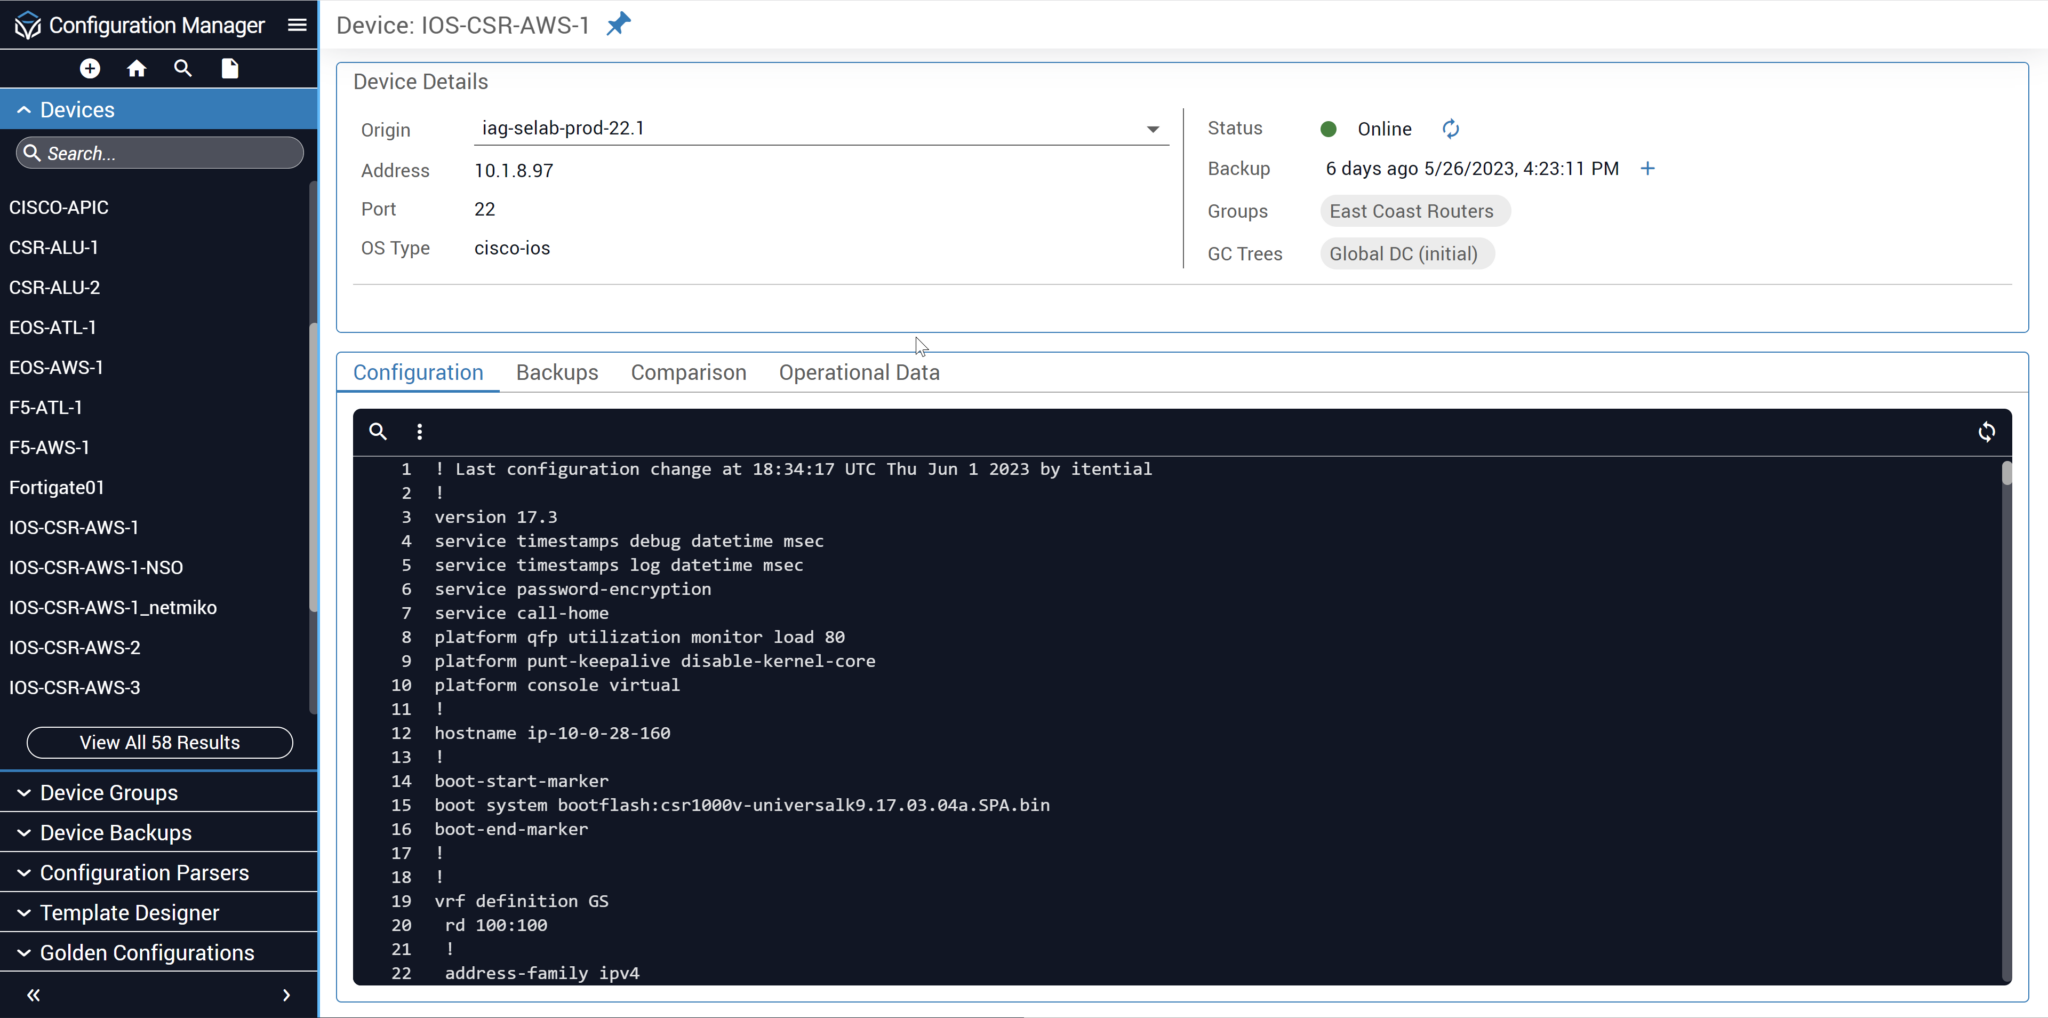Open the Operational Data tab
Image resolution: width=2048 pixels, height=1018 pixels.
pyautogui.click(x=859, y=372)
